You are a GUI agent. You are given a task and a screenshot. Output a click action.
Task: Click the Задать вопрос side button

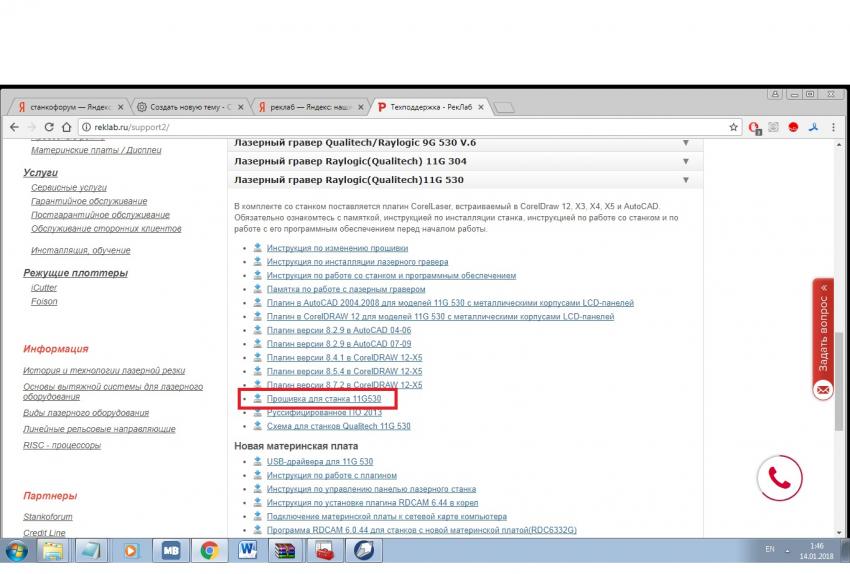(823, 330)
